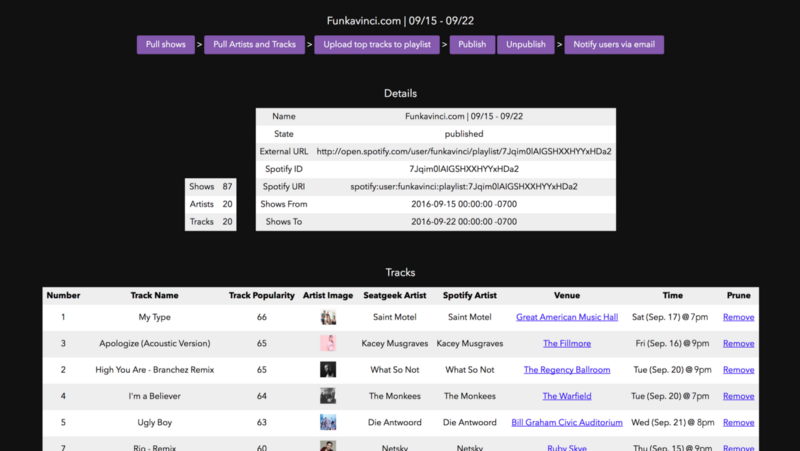
Task: Open Kacey Musgraves artist image thumbnail
Action: tap(328, 343)
